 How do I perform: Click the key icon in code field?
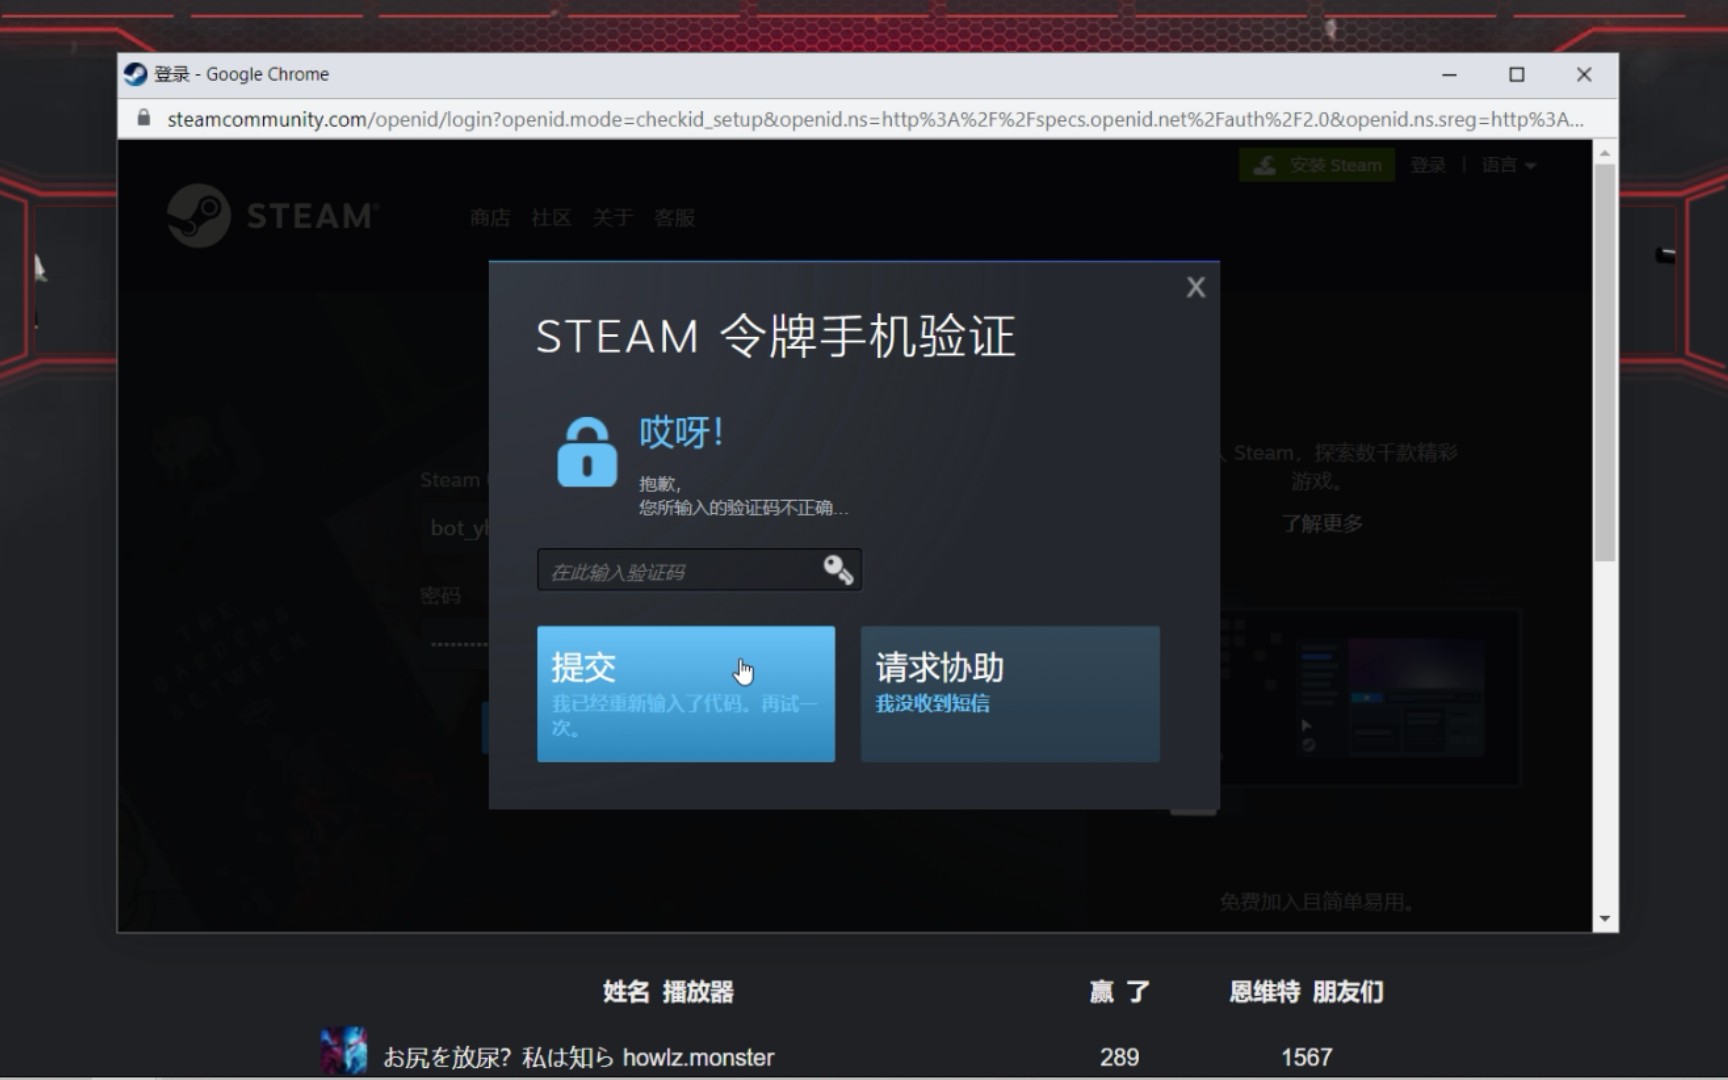[837, 570]
